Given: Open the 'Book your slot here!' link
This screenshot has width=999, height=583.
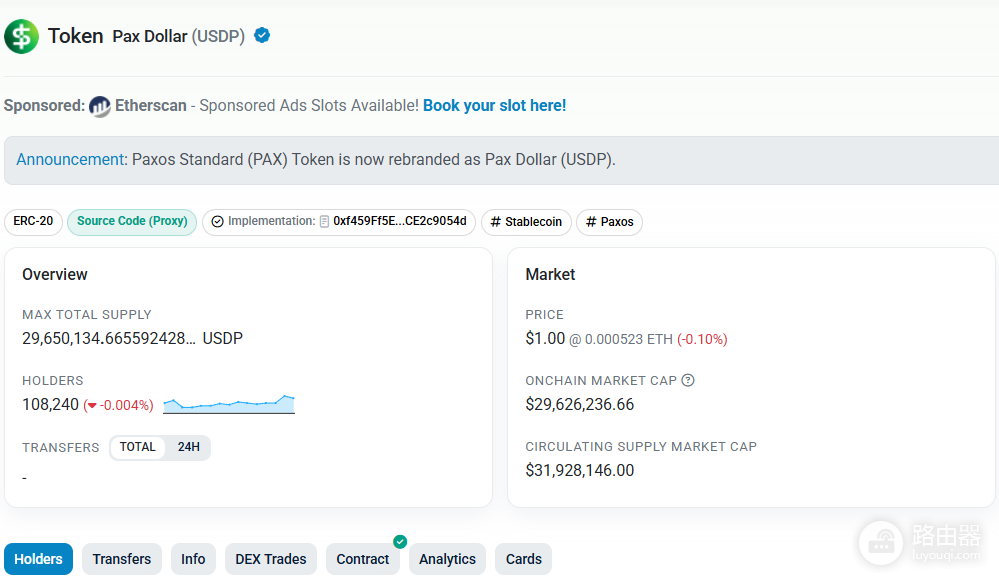Looking at the screenshot, I should [494, 106].
